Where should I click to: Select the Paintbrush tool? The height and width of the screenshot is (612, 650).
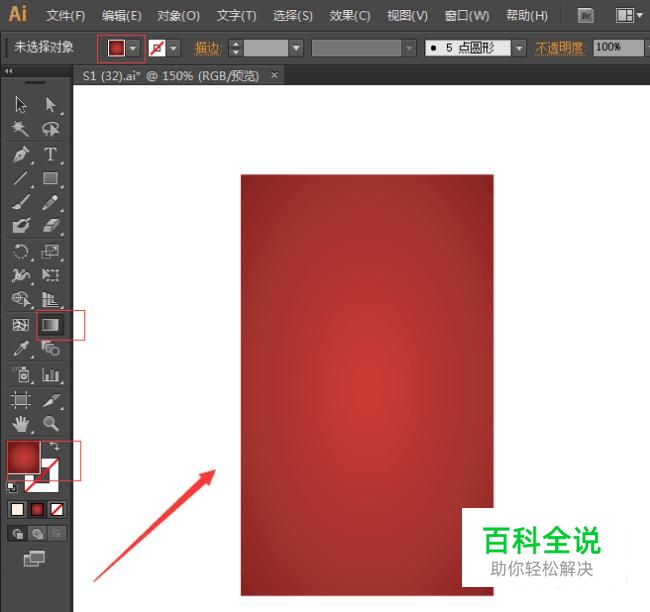[x=20, y=203]
